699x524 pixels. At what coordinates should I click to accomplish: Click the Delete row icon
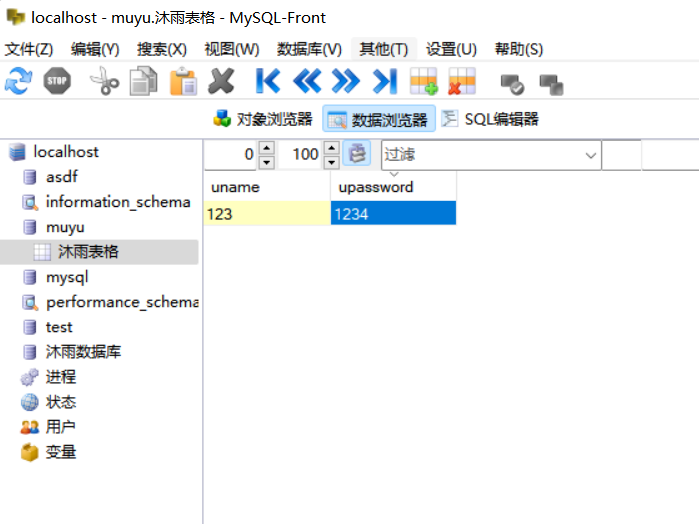point(462,81)
